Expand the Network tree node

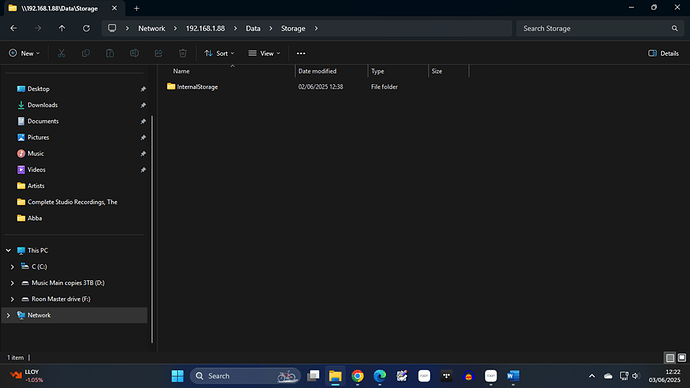point(8,315)
